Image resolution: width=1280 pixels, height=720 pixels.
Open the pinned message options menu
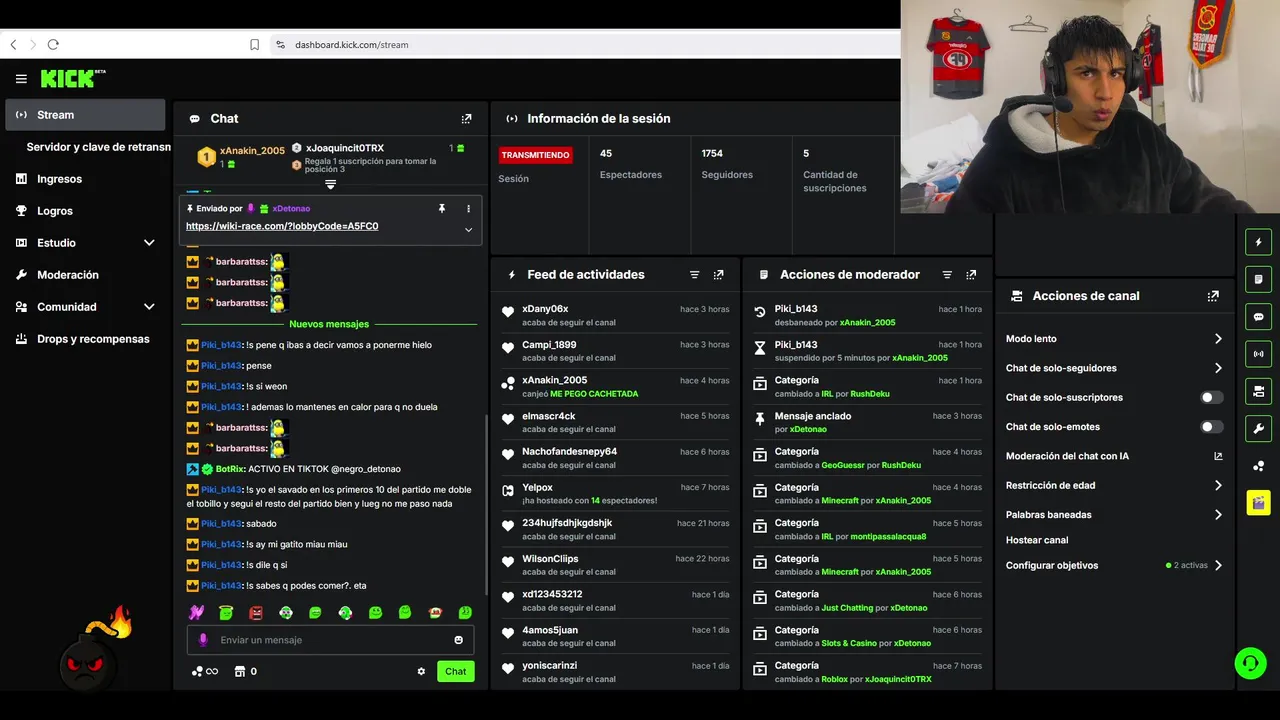coord(468,209)
